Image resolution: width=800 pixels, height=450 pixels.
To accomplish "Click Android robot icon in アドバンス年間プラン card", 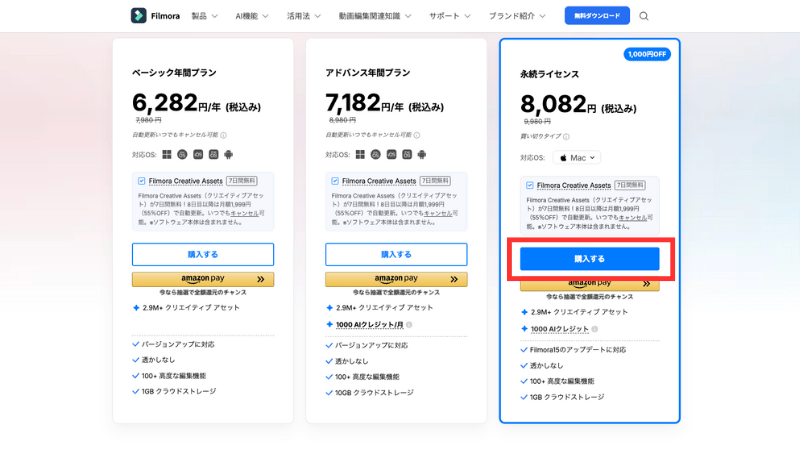I will (421, 155).
